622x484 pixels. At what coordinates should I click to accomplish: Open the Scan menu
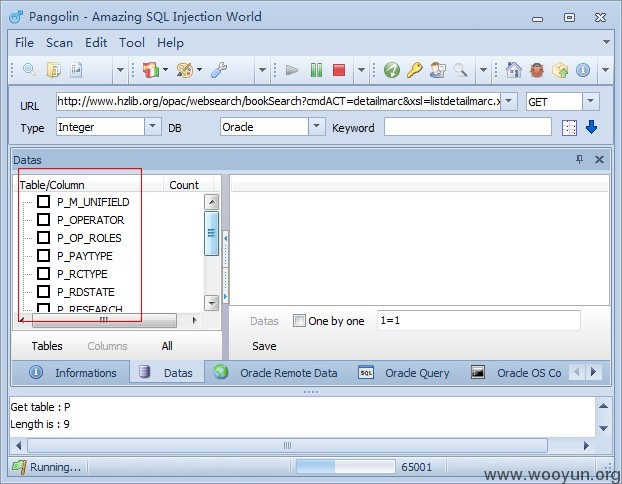[x=60, y=42]
